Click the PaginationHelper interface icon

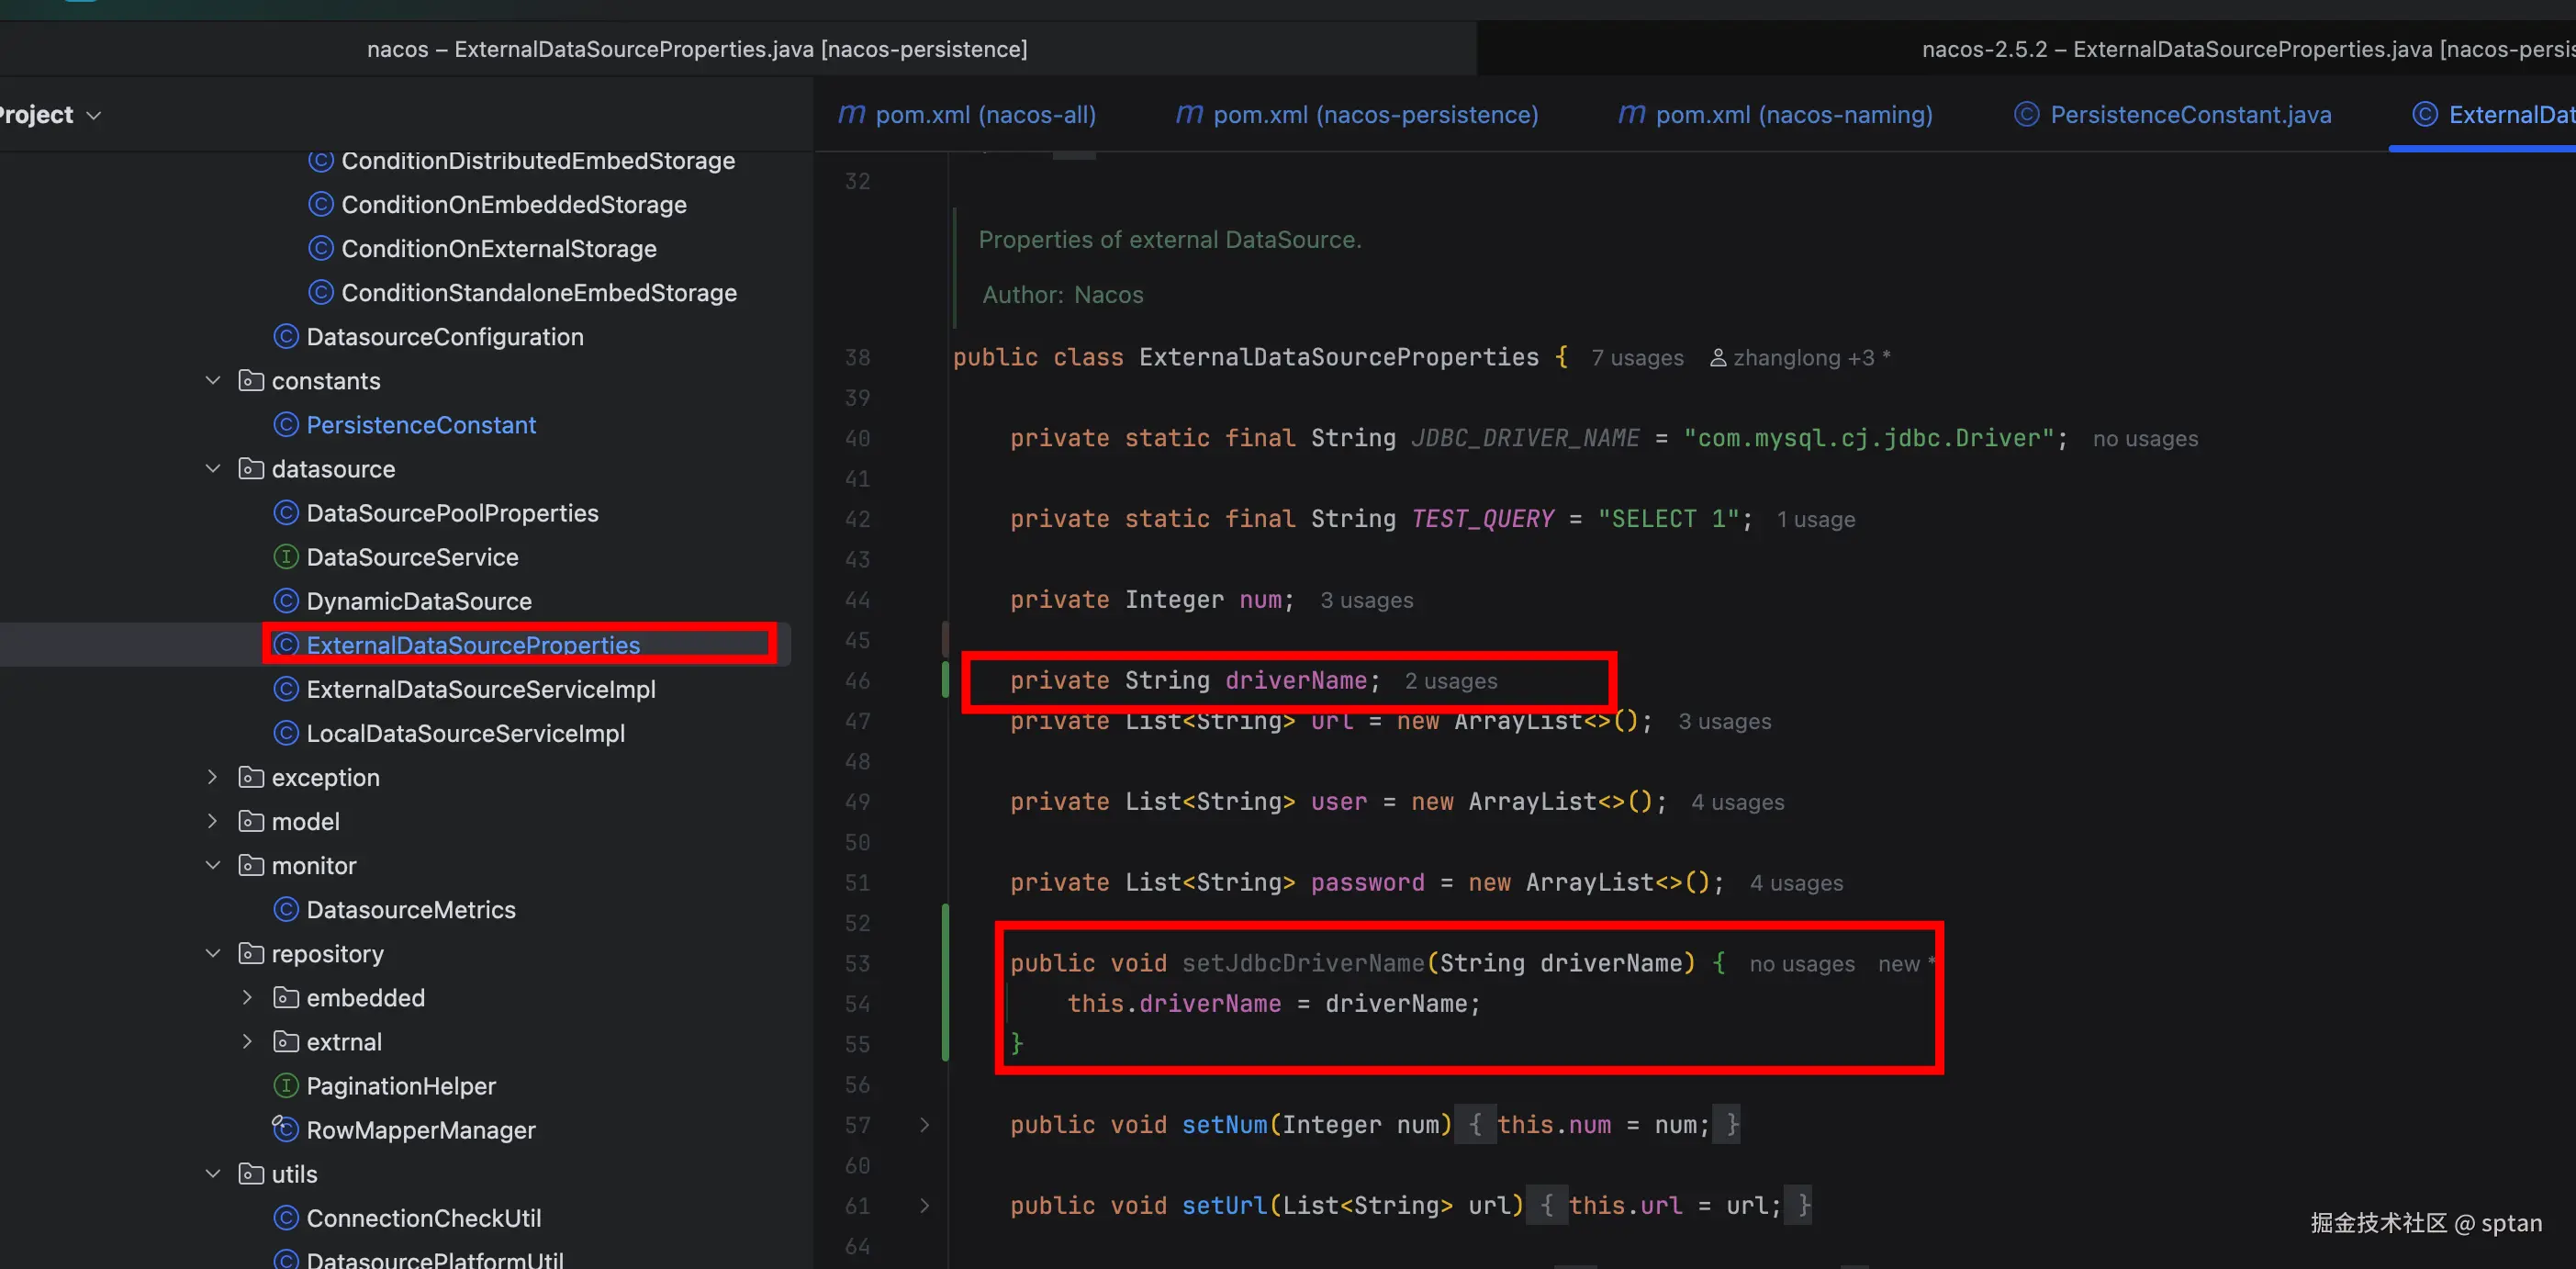click(x=286, y=1086)
